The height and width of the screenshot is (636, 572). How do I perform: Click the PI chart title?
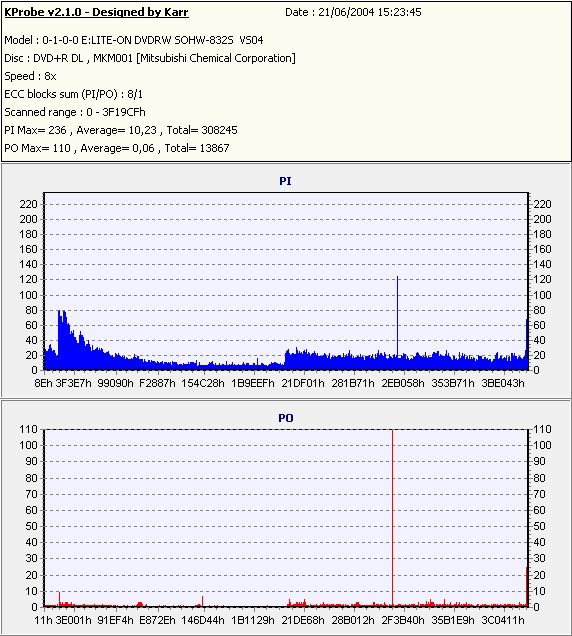tap(285, 181)
